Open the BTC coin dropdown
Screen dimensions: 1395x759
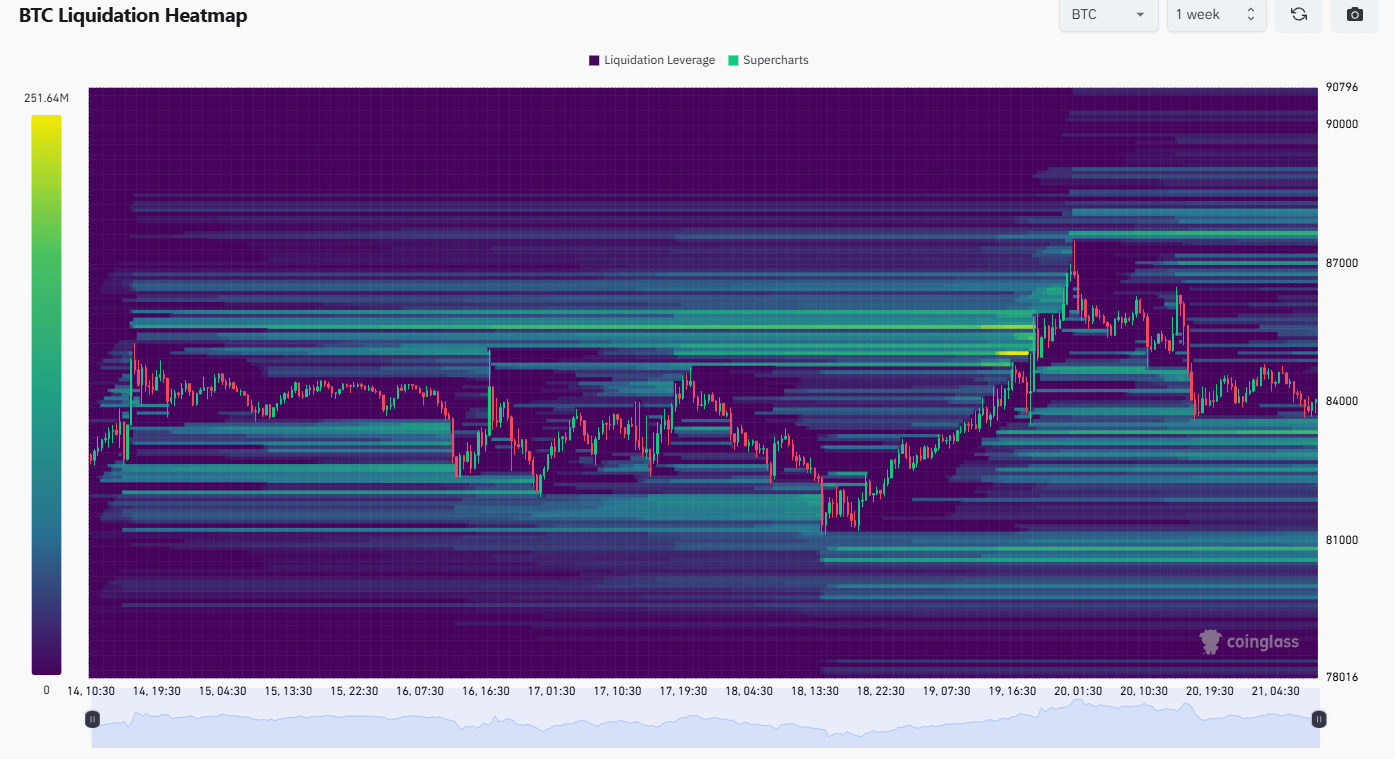[1109, 14]
